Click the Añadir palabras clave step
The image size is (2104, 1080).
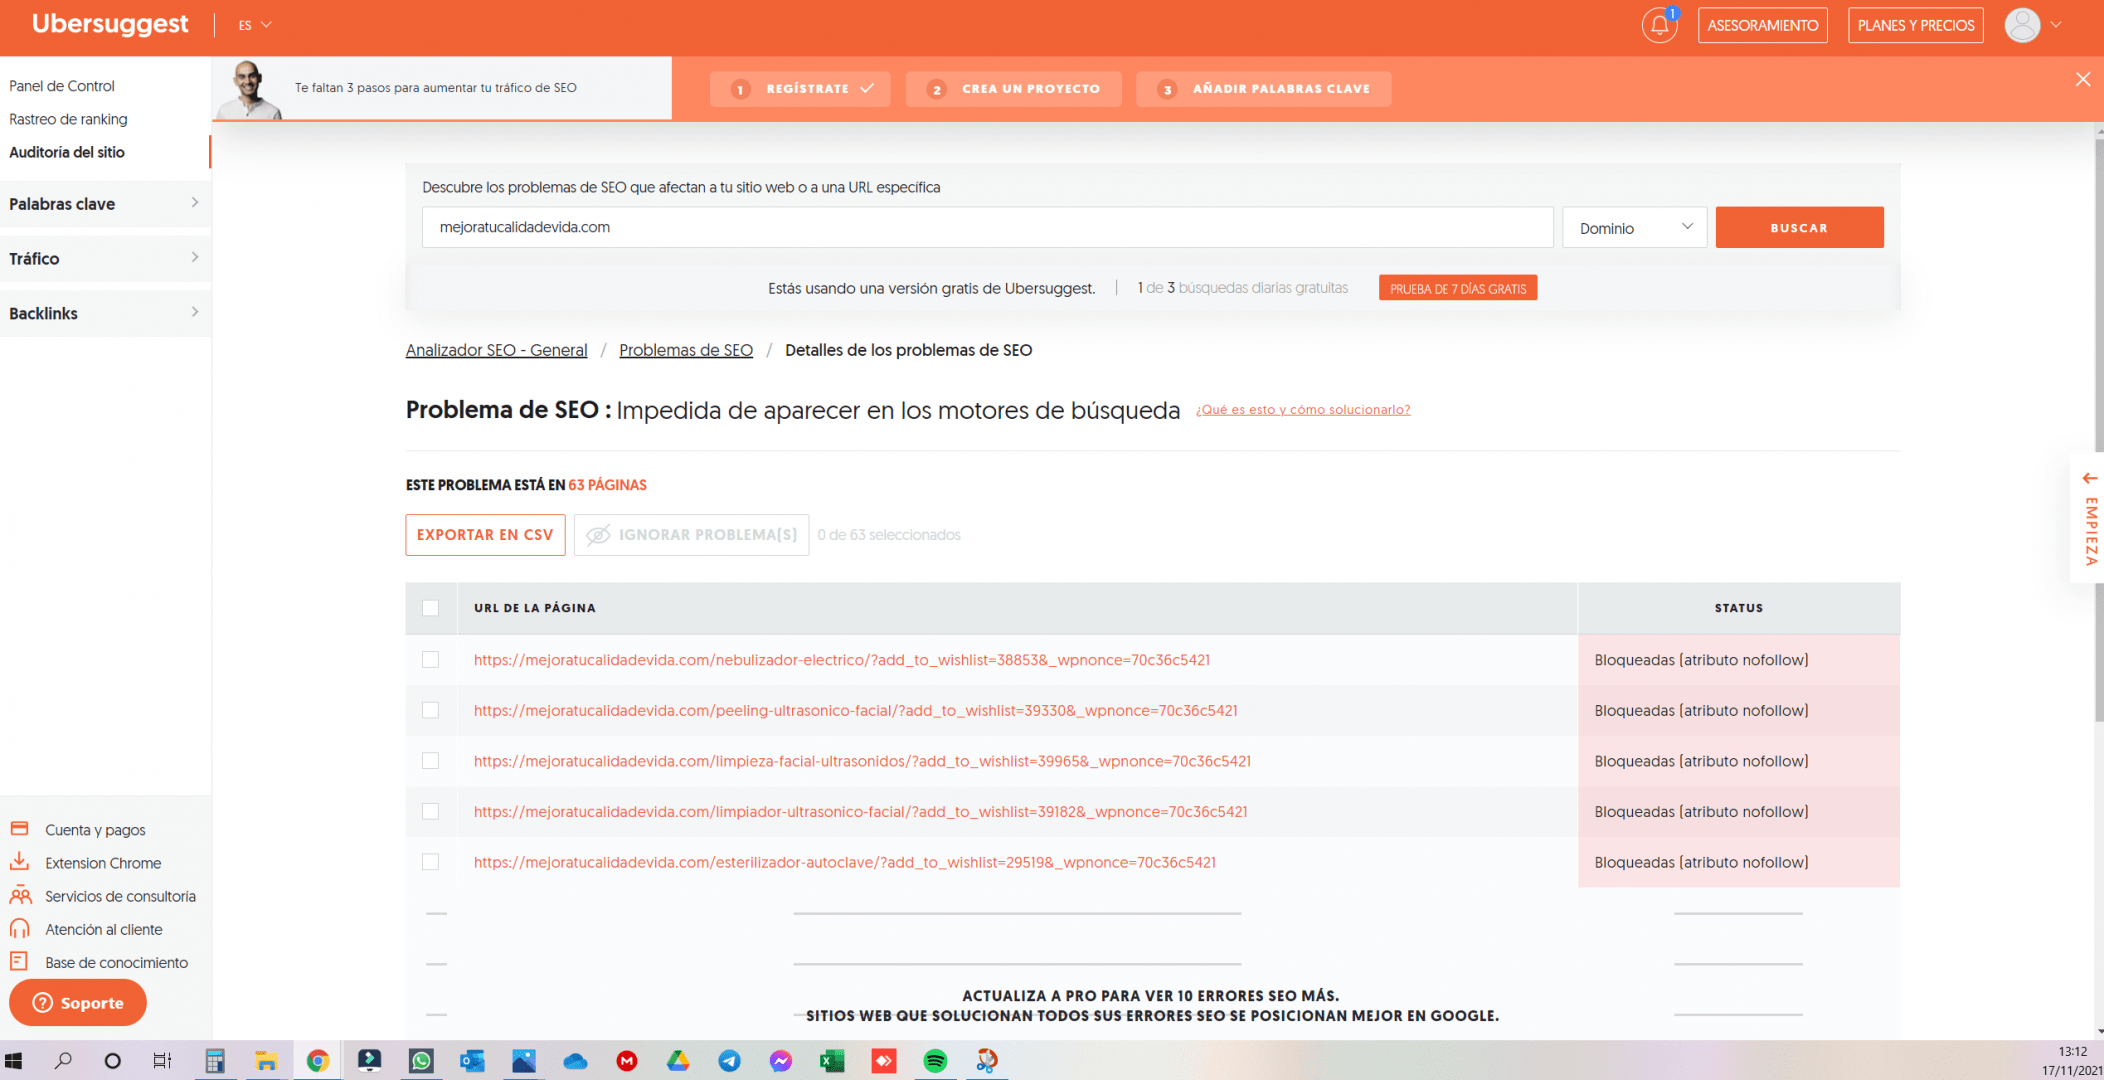coord(1263,89)
